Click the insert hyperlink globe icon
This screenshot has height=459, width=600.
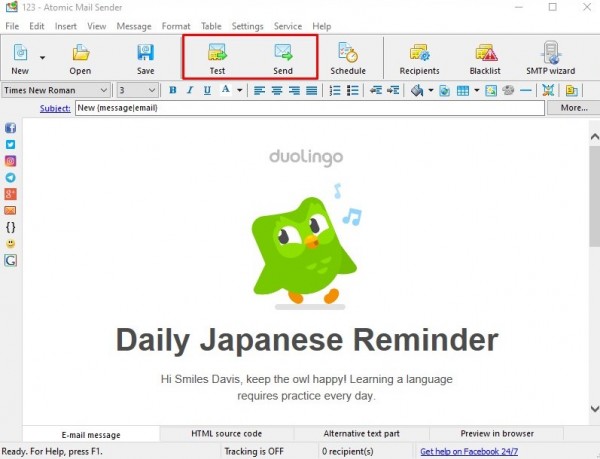(445, 91)
